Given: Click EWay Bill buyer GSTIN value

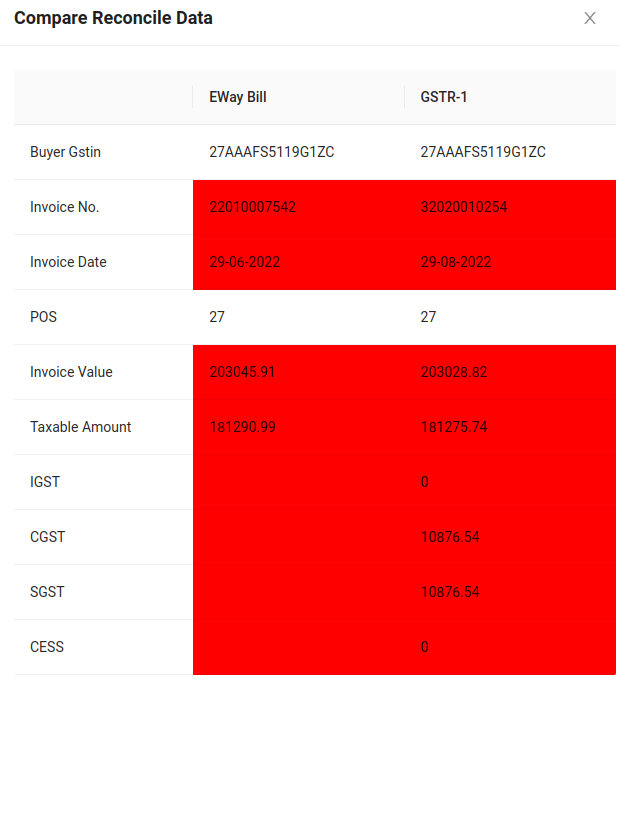Looking at the screenshot, I should click(x=272, y=152).
